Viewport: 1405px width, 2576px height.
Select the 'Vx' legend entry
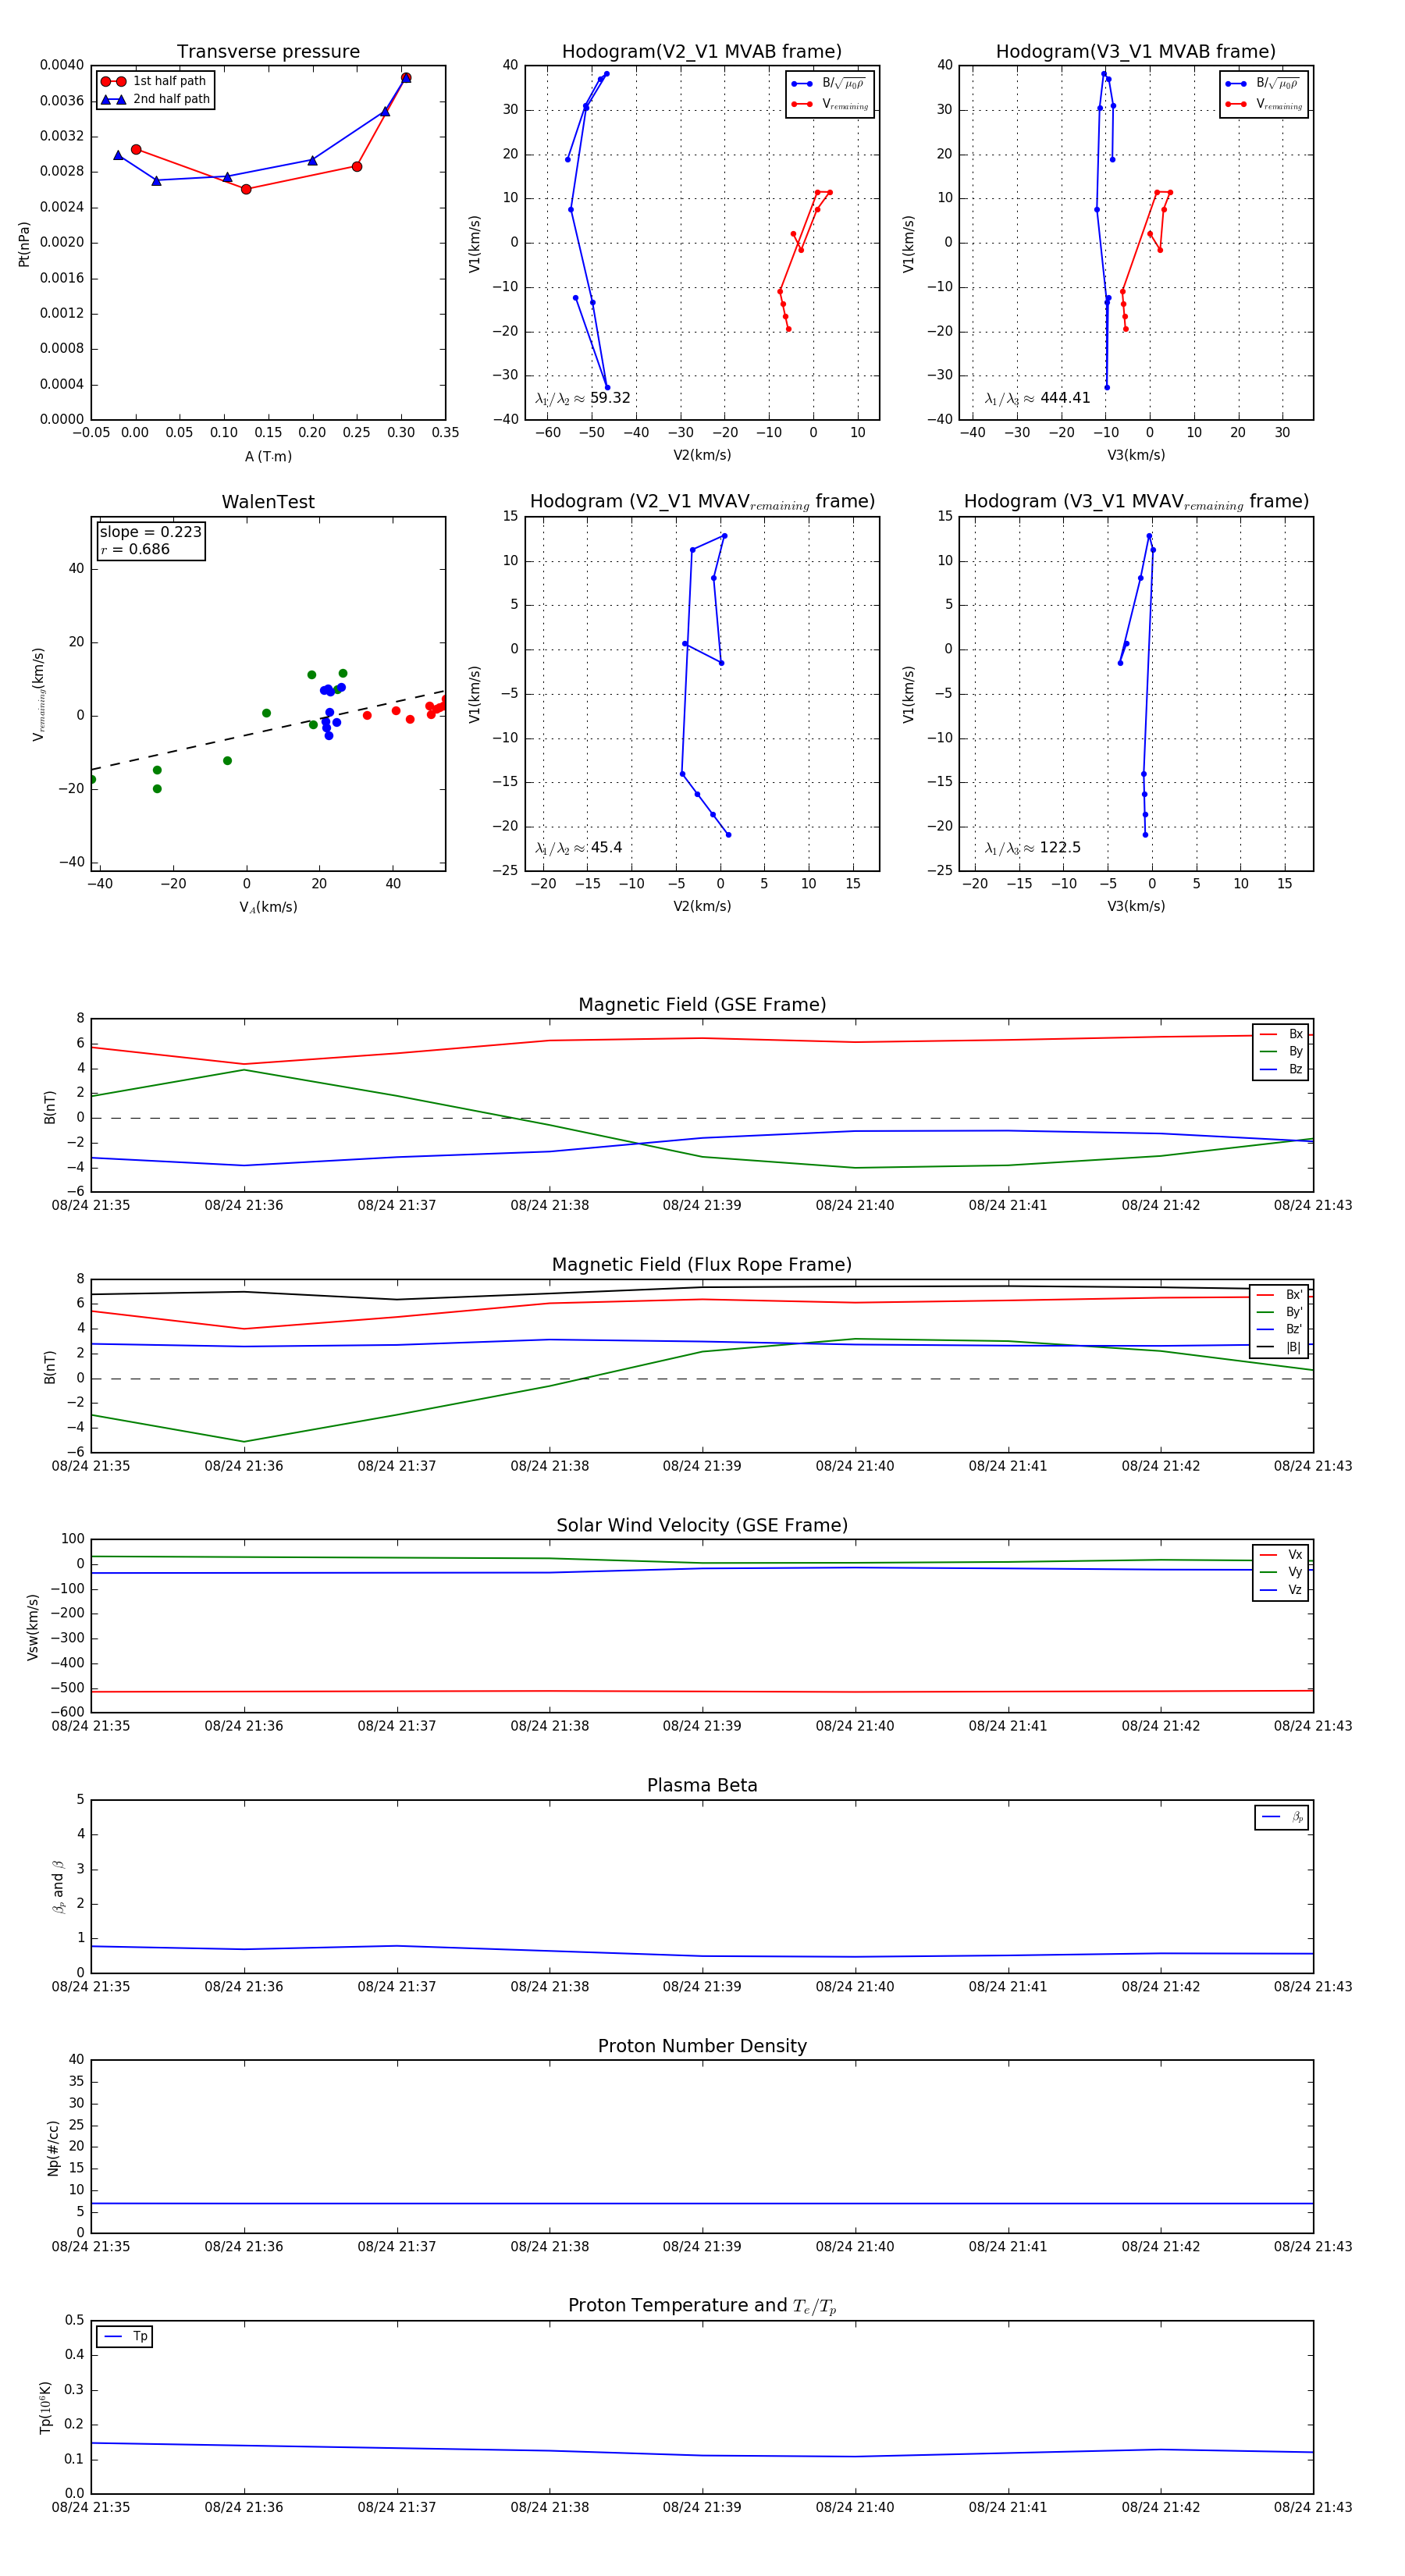click(x=1281, y=1555)
